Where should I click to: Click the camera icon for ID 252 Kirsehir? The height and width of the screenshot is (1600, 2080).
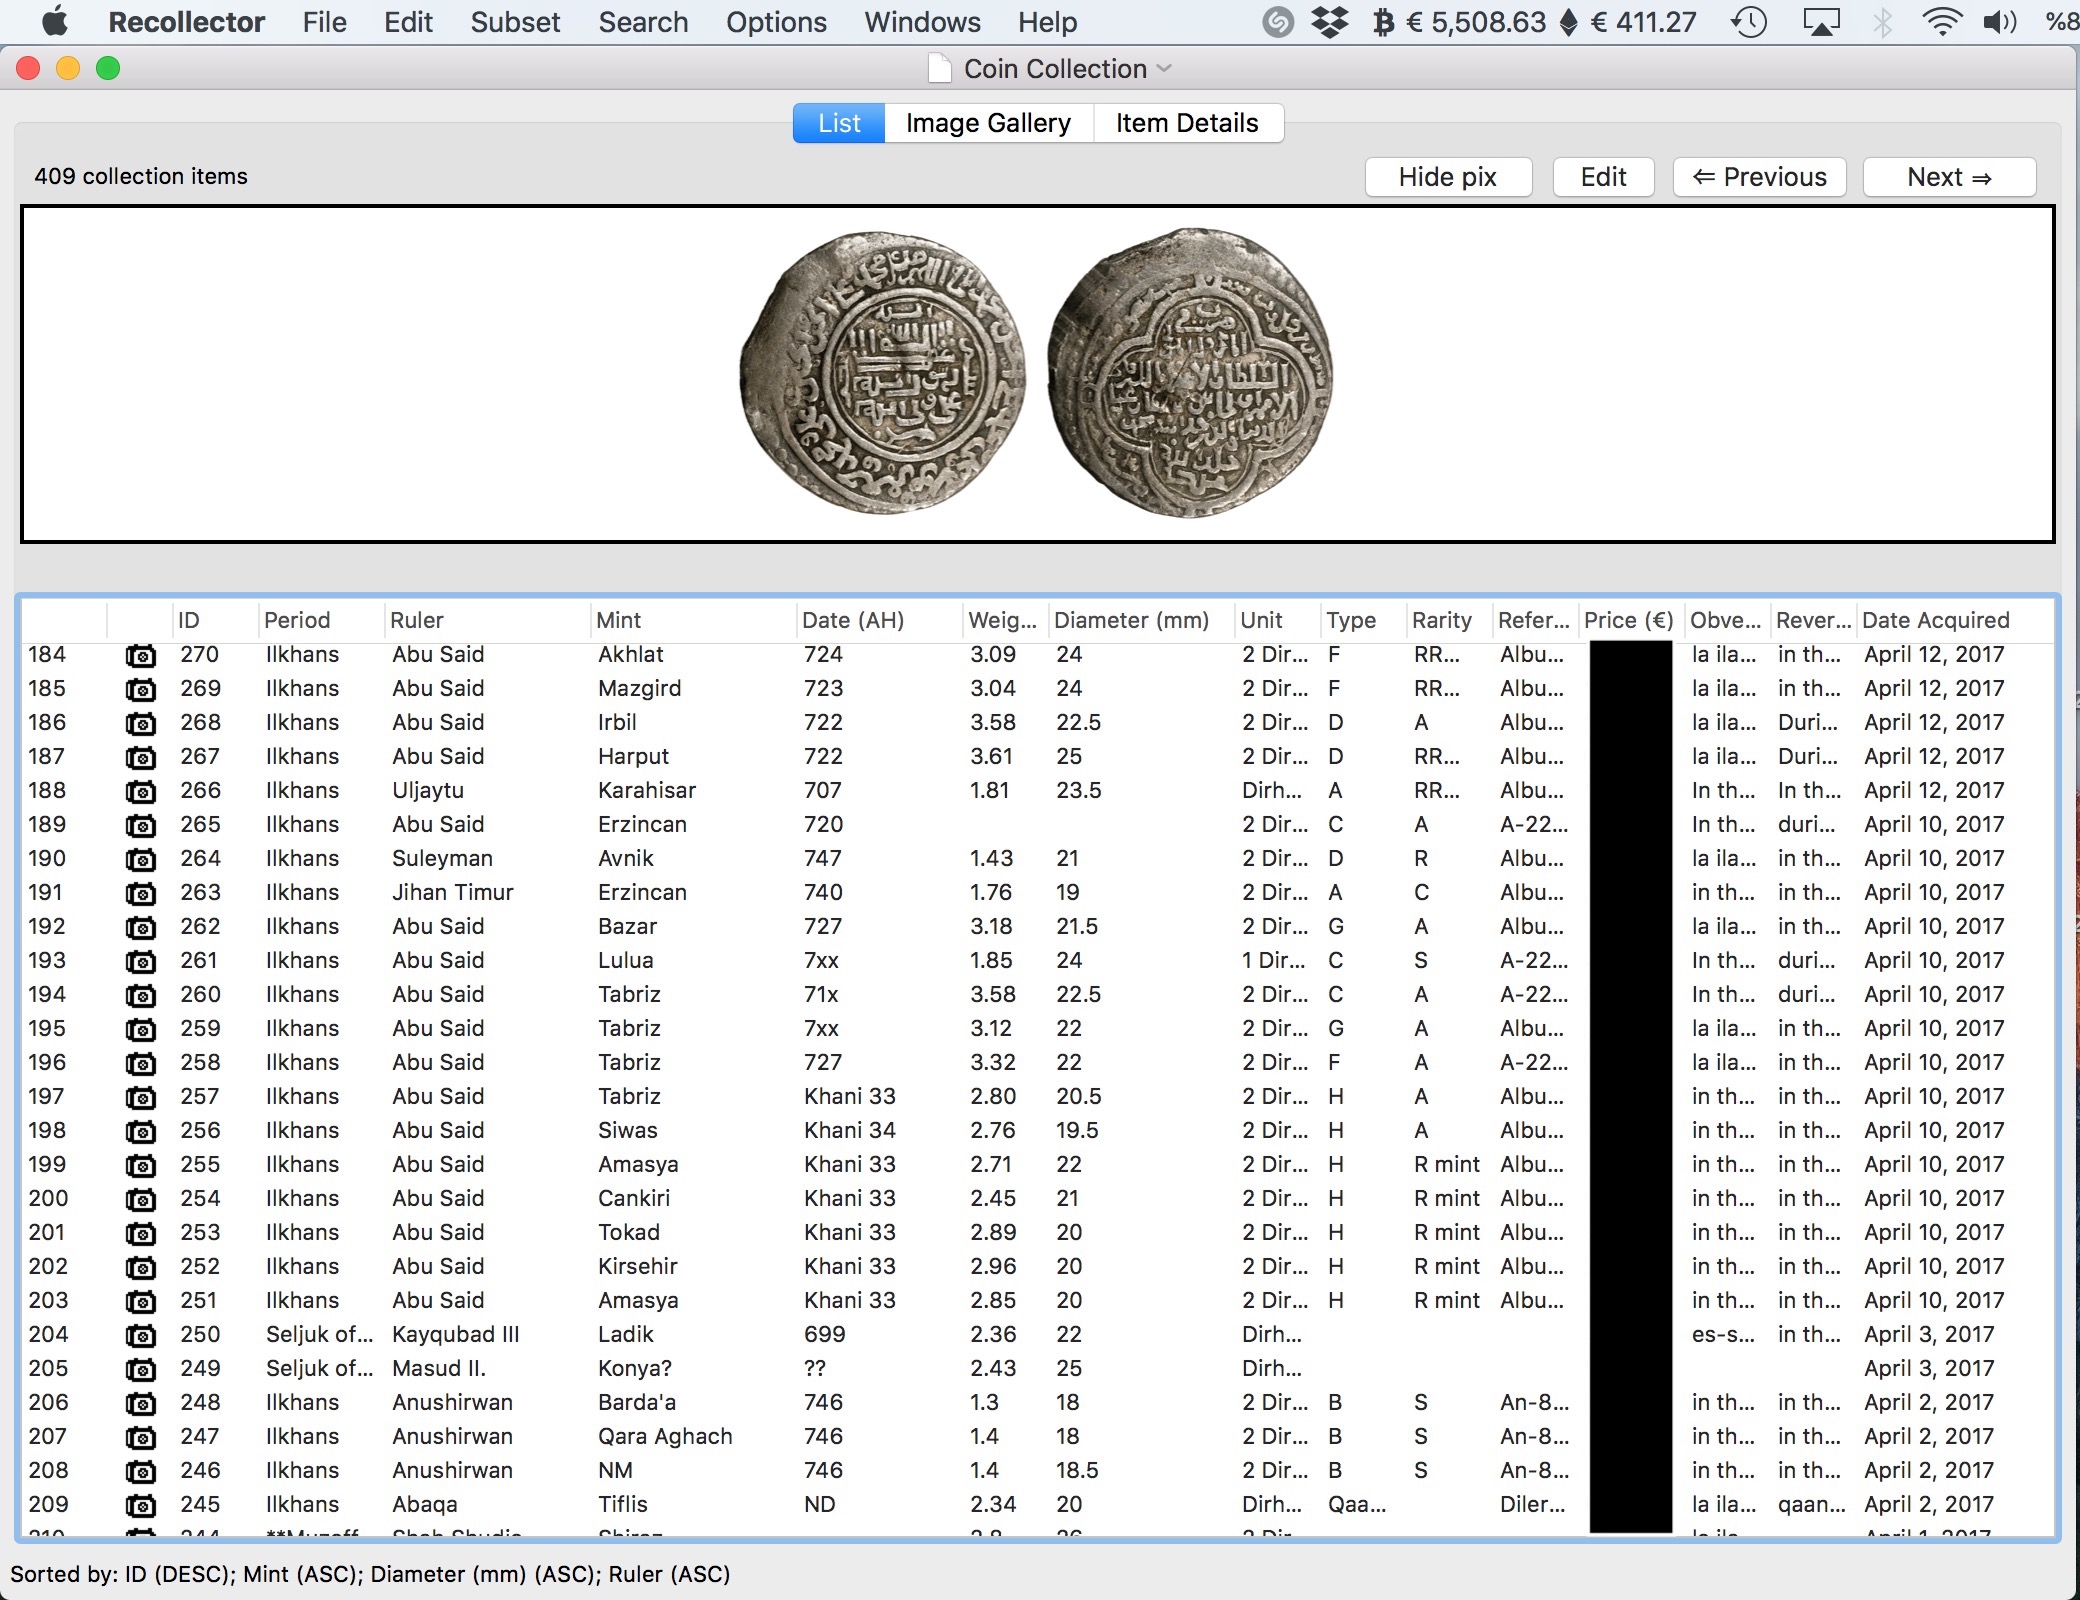tap(140, 1268)
